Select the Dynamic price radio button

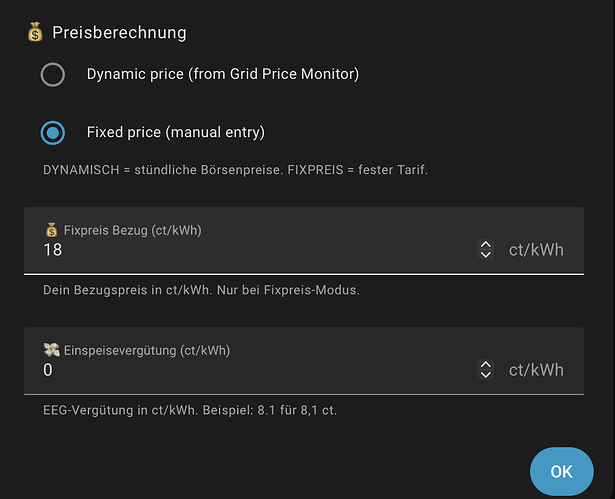click(53, 74)
